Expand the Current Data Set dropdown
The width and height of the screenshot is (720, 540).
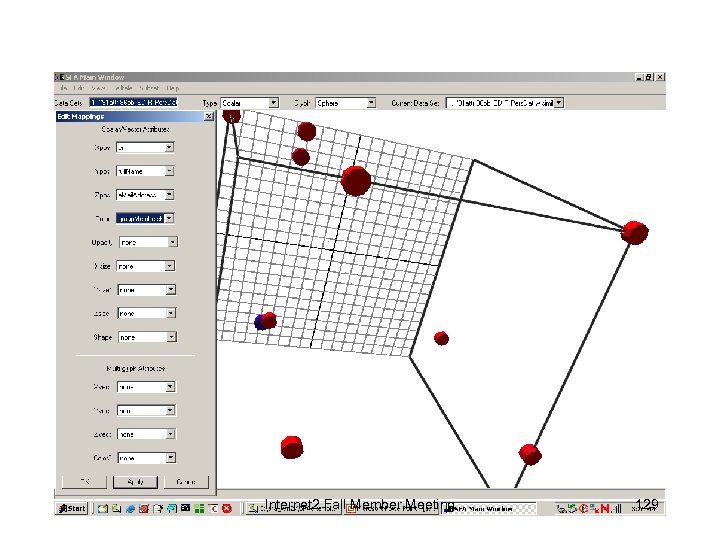pyautogui.click(x=505, y=103)
